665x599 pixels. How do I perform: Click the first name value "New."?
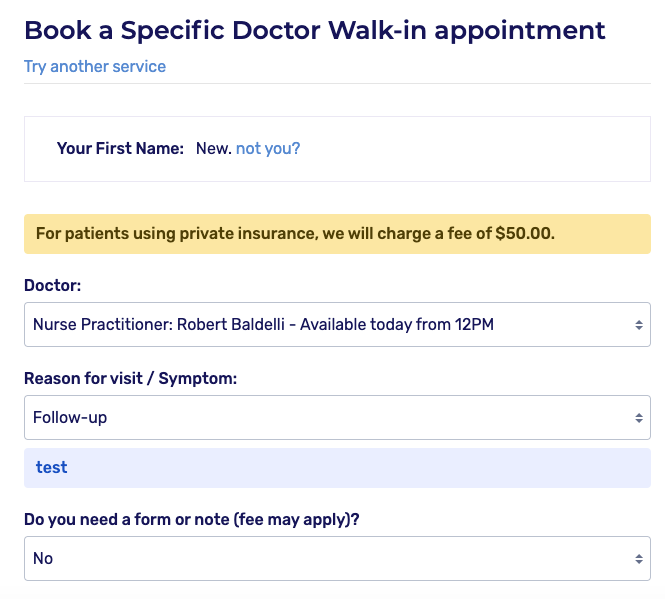point(213,148)
